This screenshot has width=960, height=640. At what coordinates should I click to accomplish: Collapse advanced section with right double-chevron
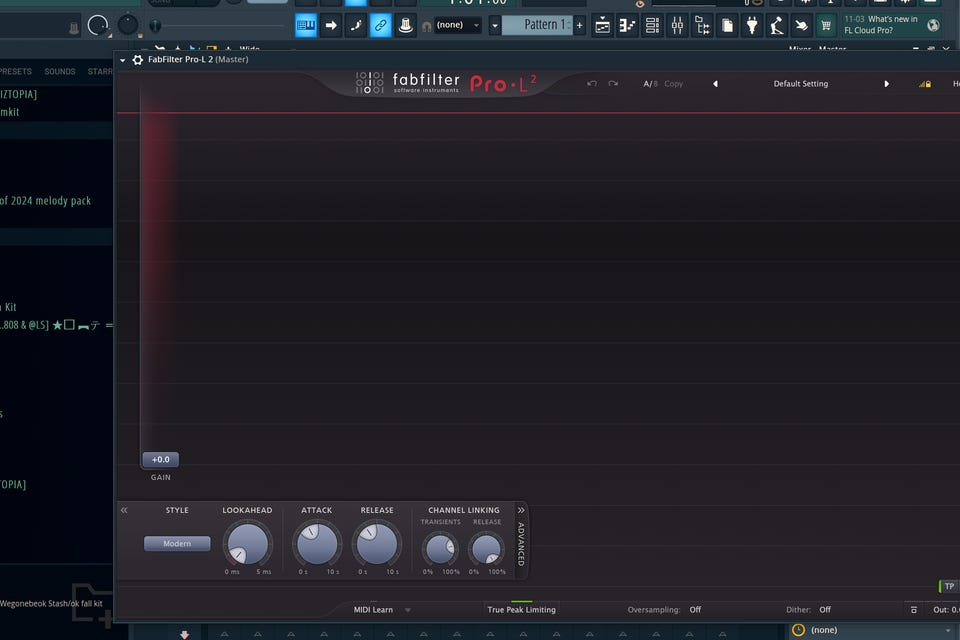coord(521,510)
